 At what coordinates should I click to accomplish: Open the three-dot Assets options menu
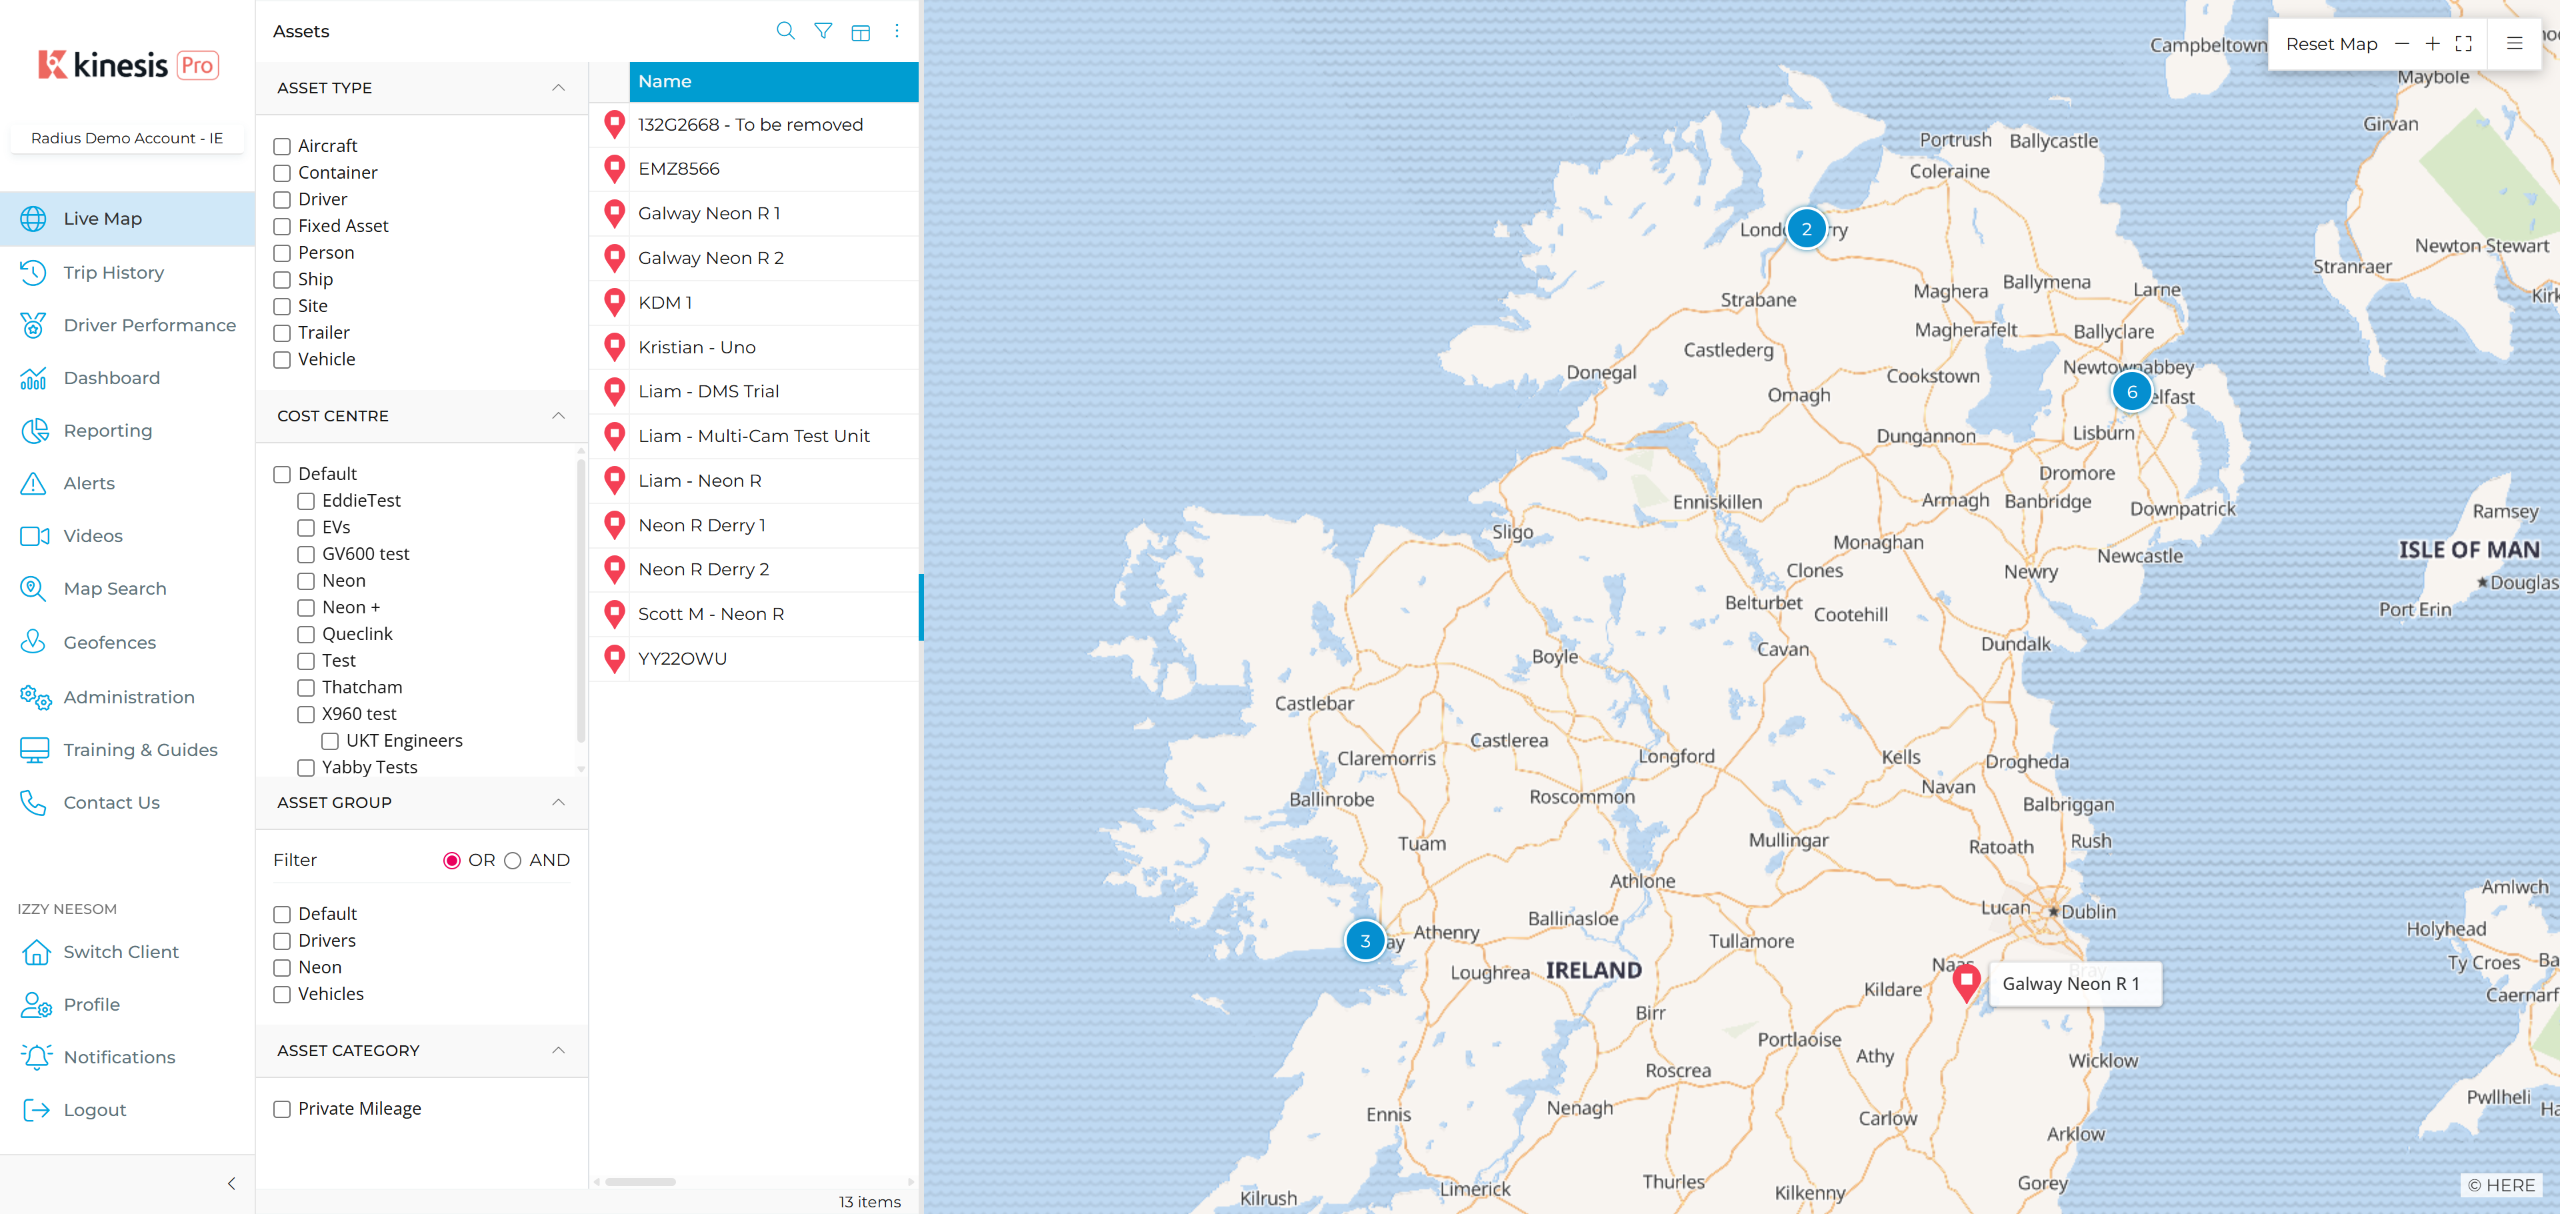pyautogui.click(x=897, y=31)
